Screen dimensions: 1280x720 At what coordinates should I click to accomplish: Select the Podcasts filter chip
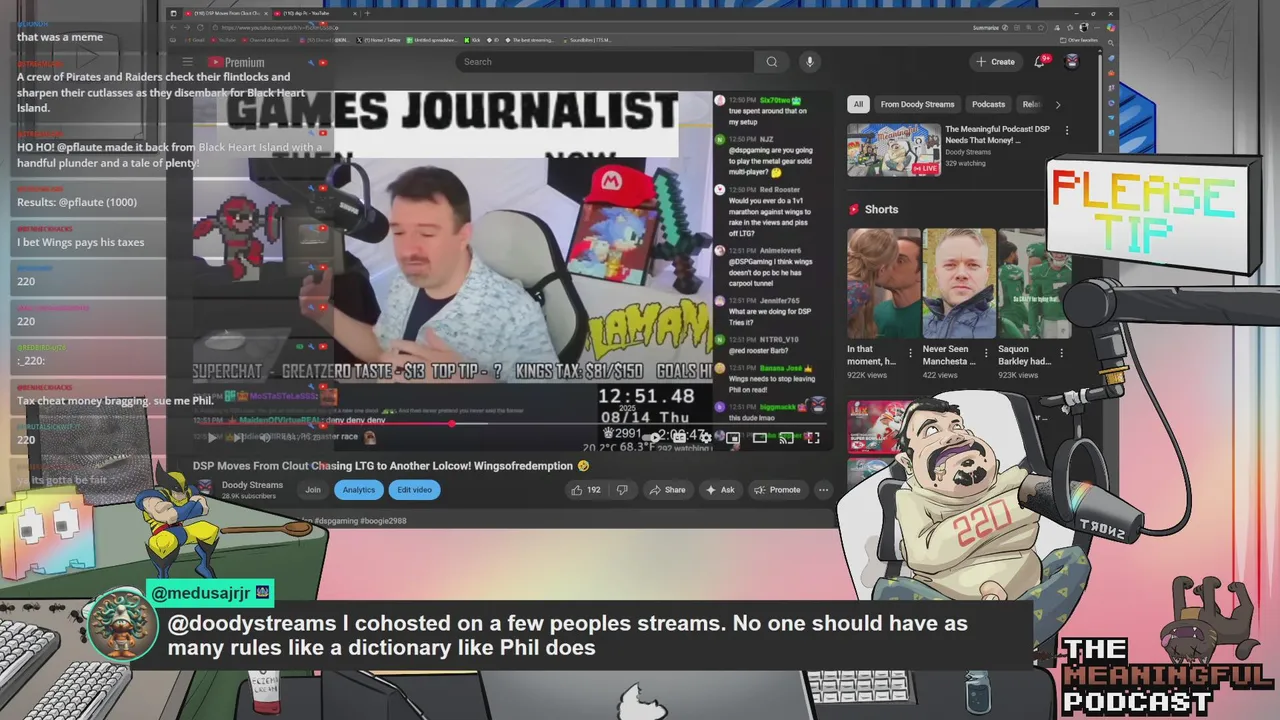988,104
